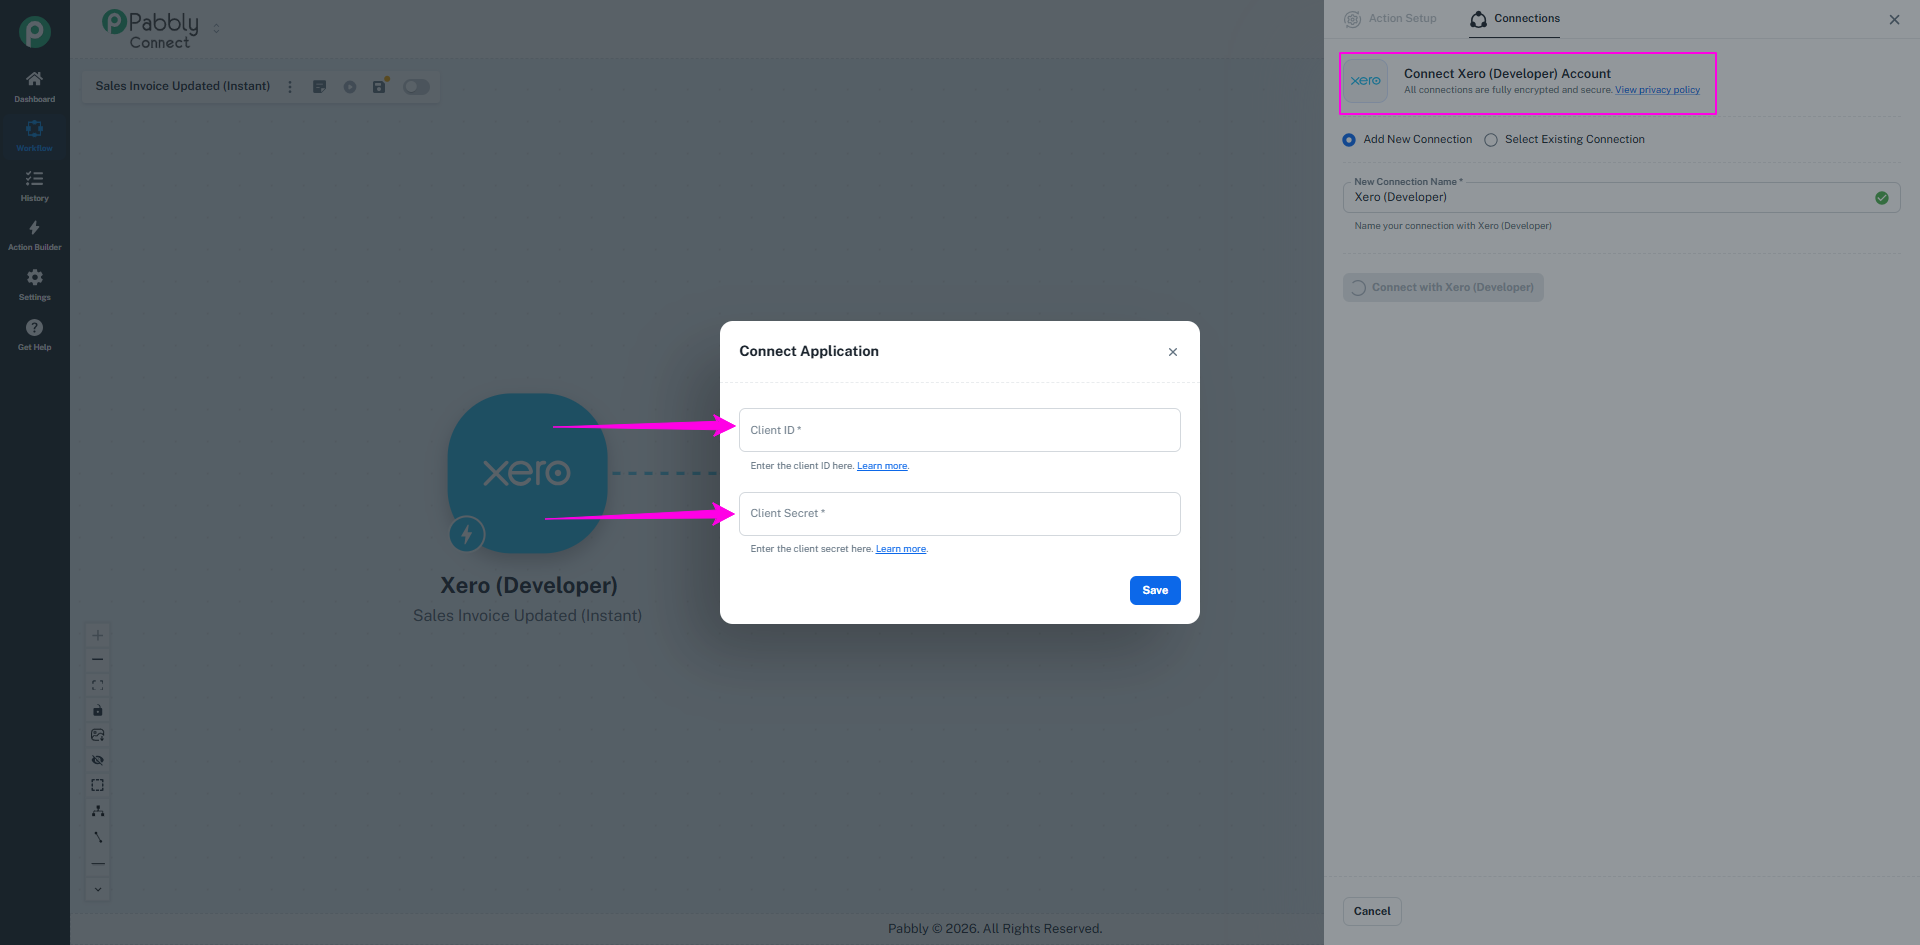Switch to the Action Setup tab
The image size is (1920, 945).
pyautogui.click(x=1390, y=19)
